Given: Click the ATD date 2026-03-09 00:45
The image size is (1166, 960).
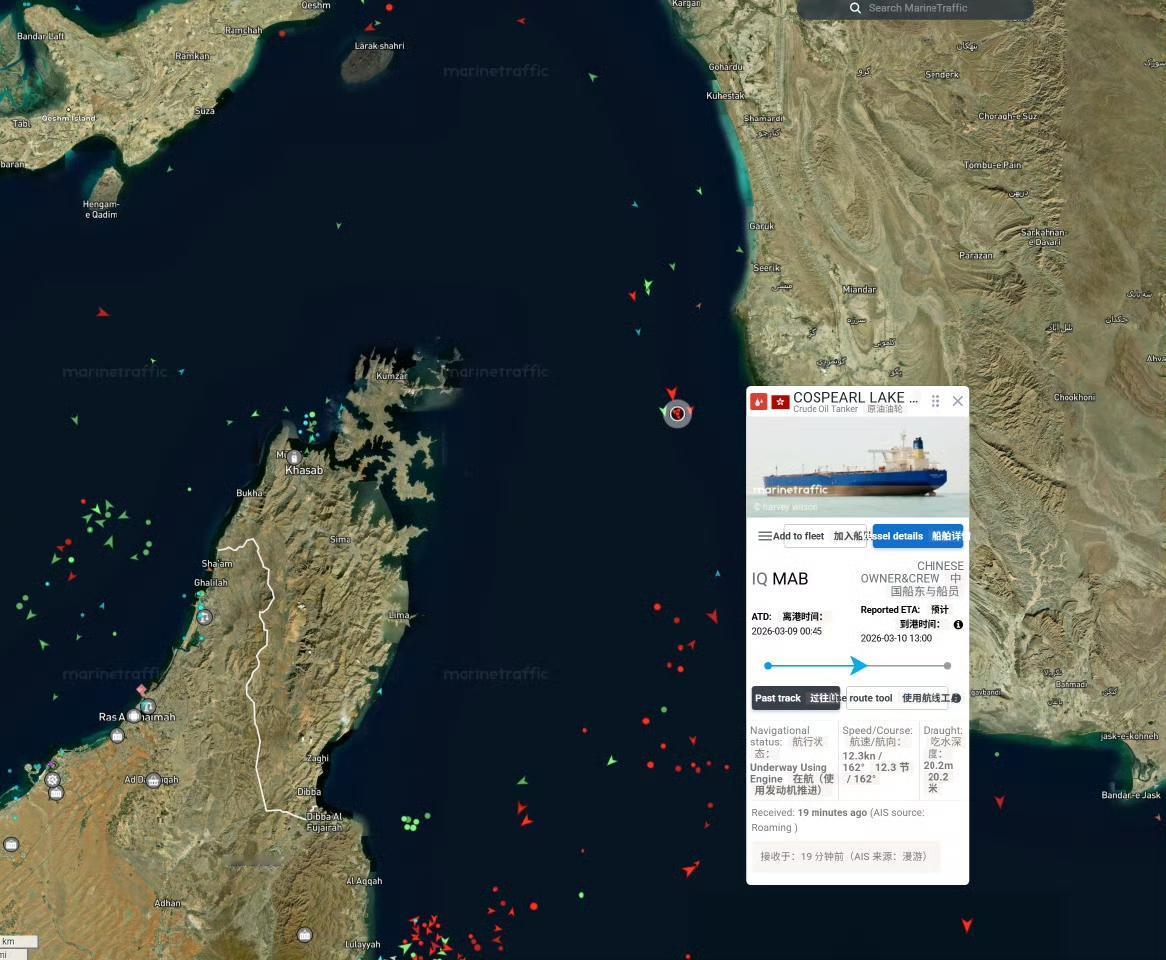Looking at the screenshot, I should tap(786, 631).
